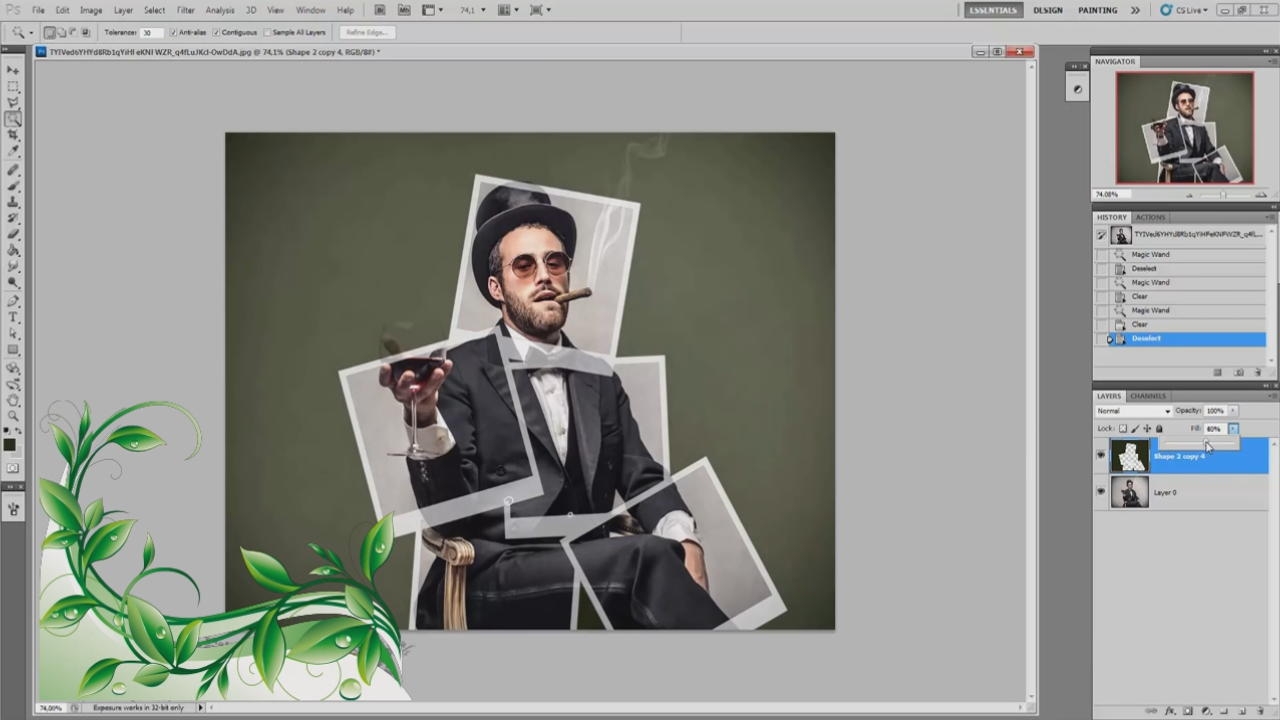Open the tool preset picker
The width and height of the screenshot is (1280, 720).
tap(21, 32)
